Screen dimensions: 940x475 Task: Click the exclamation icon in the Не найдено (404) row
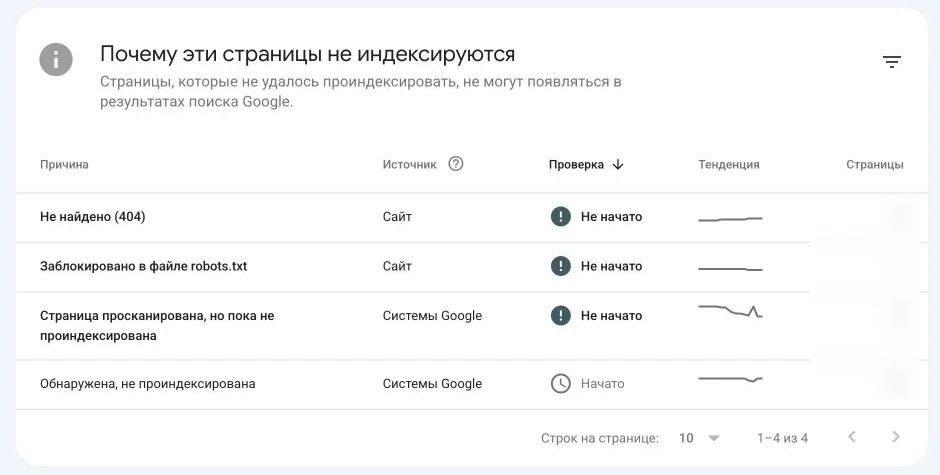(x=561, y=217)
